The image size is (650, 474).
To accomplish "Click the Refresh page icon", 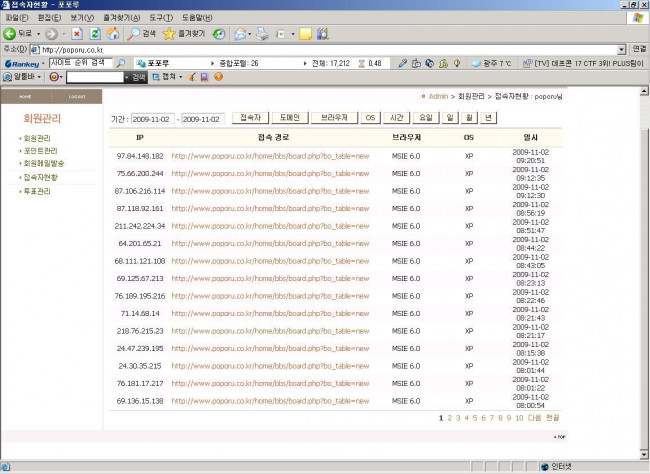I will [x=93, y=33].
